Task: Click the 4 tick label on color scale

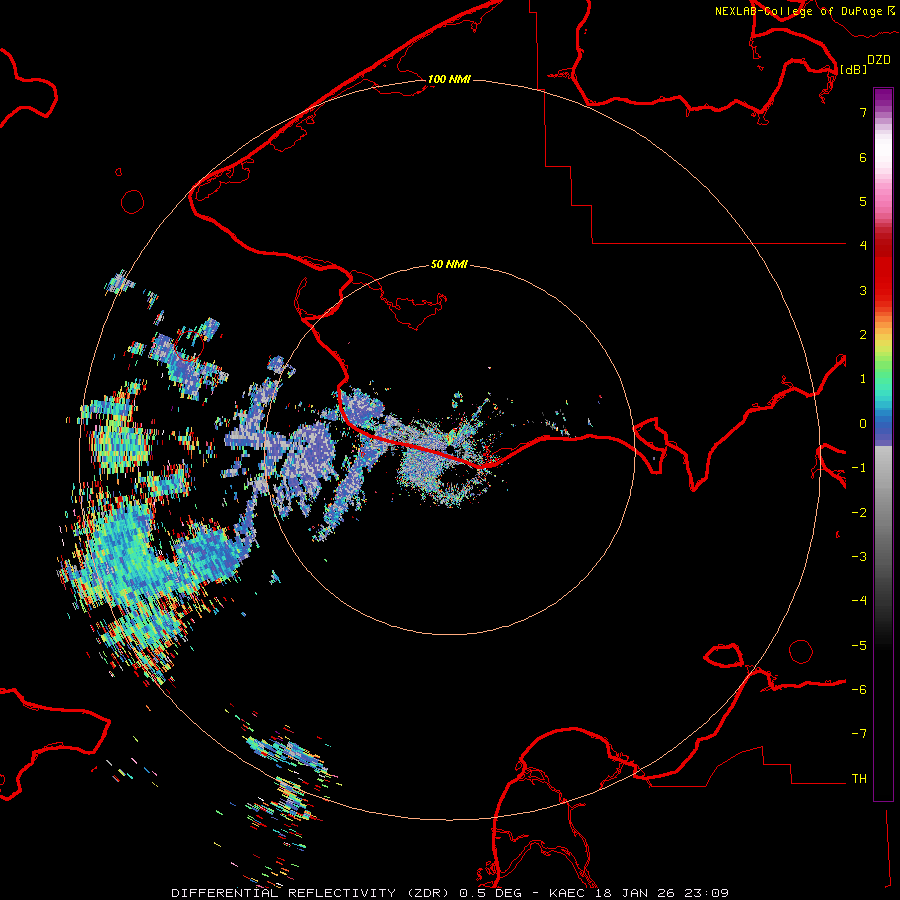Action: [863, 246]
